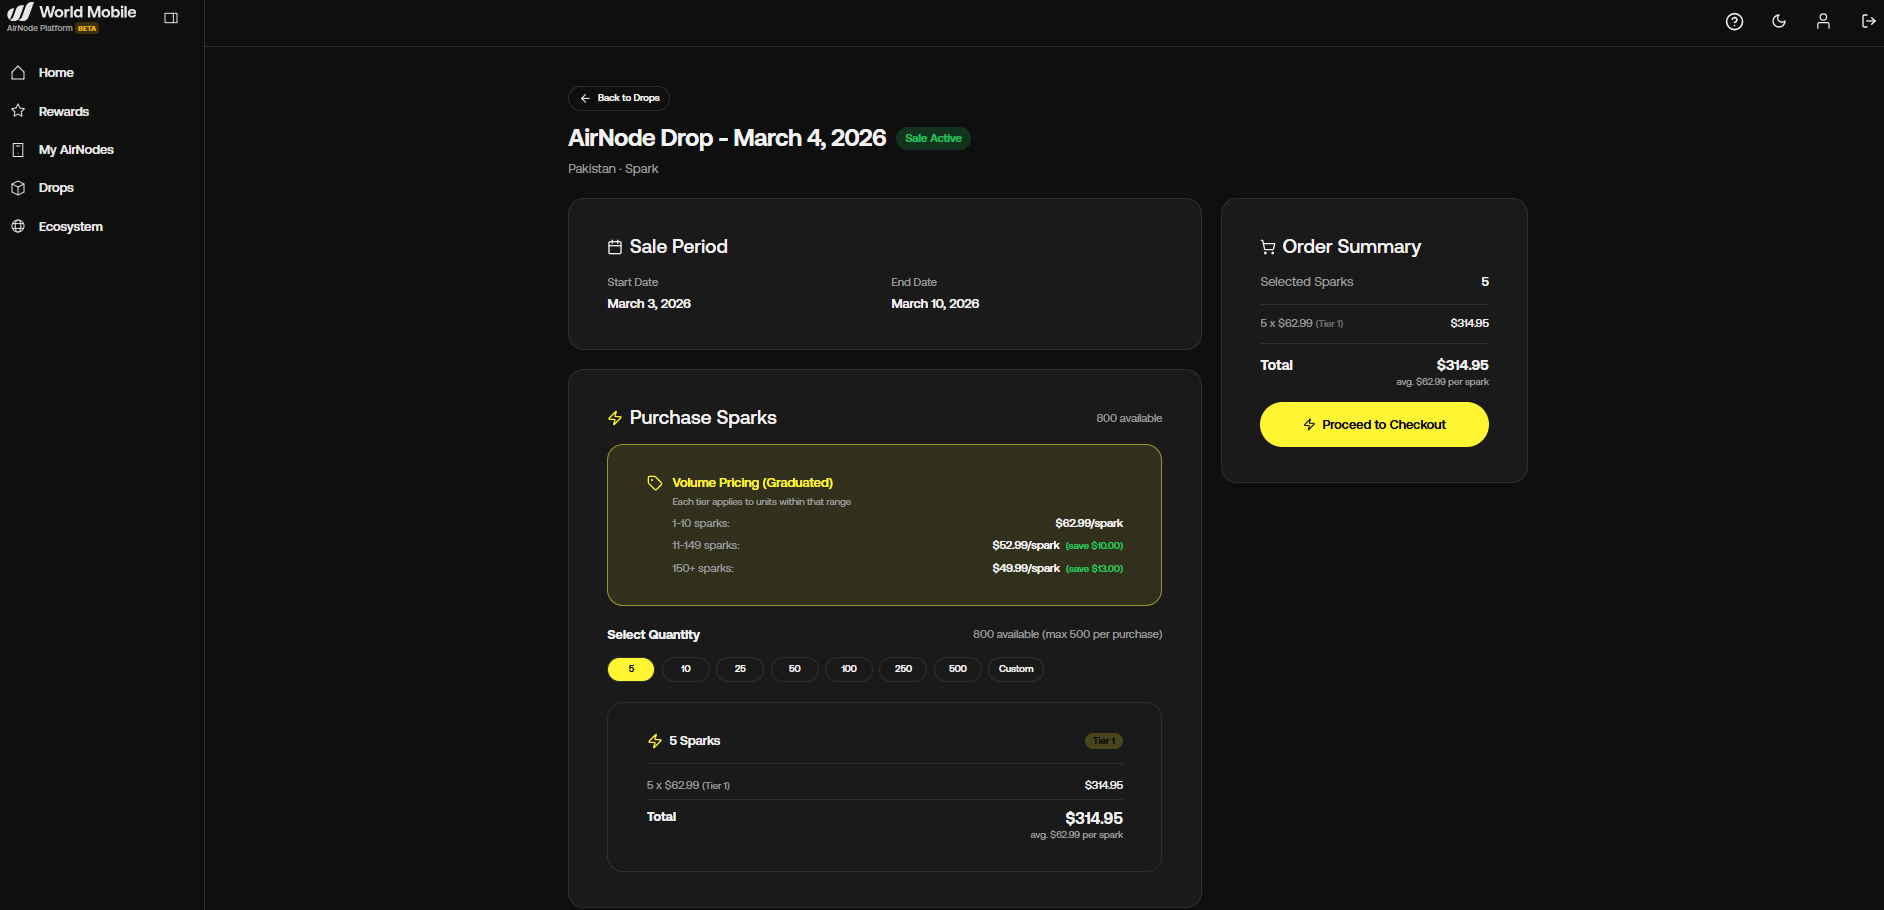Screen dimensions: 1884x910
Task: Click the Rewards star icon
Action: click(x=18, y=111)
